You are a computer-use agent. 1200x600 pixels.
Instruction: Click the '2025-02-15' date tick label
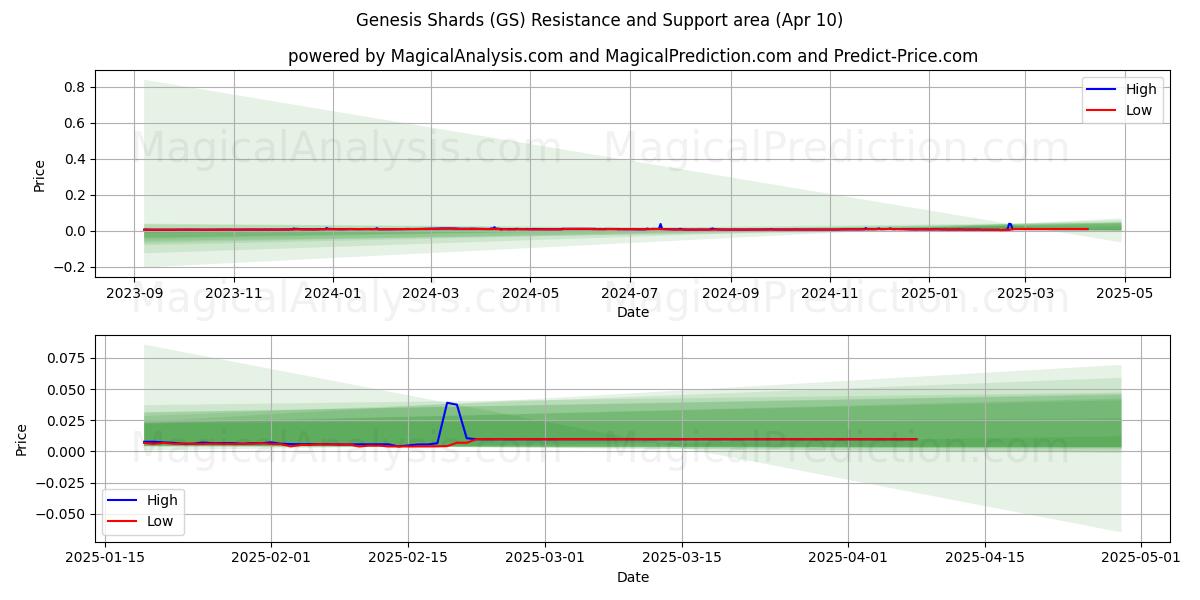point(408,558)
